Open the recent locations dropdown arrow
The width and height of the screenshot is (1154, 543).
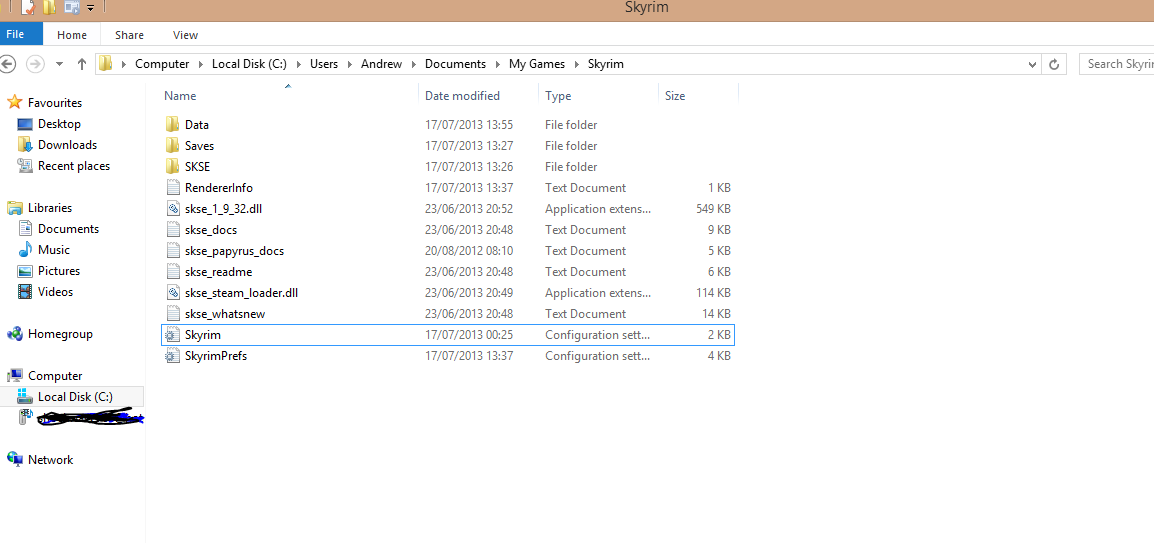[59, 64]
